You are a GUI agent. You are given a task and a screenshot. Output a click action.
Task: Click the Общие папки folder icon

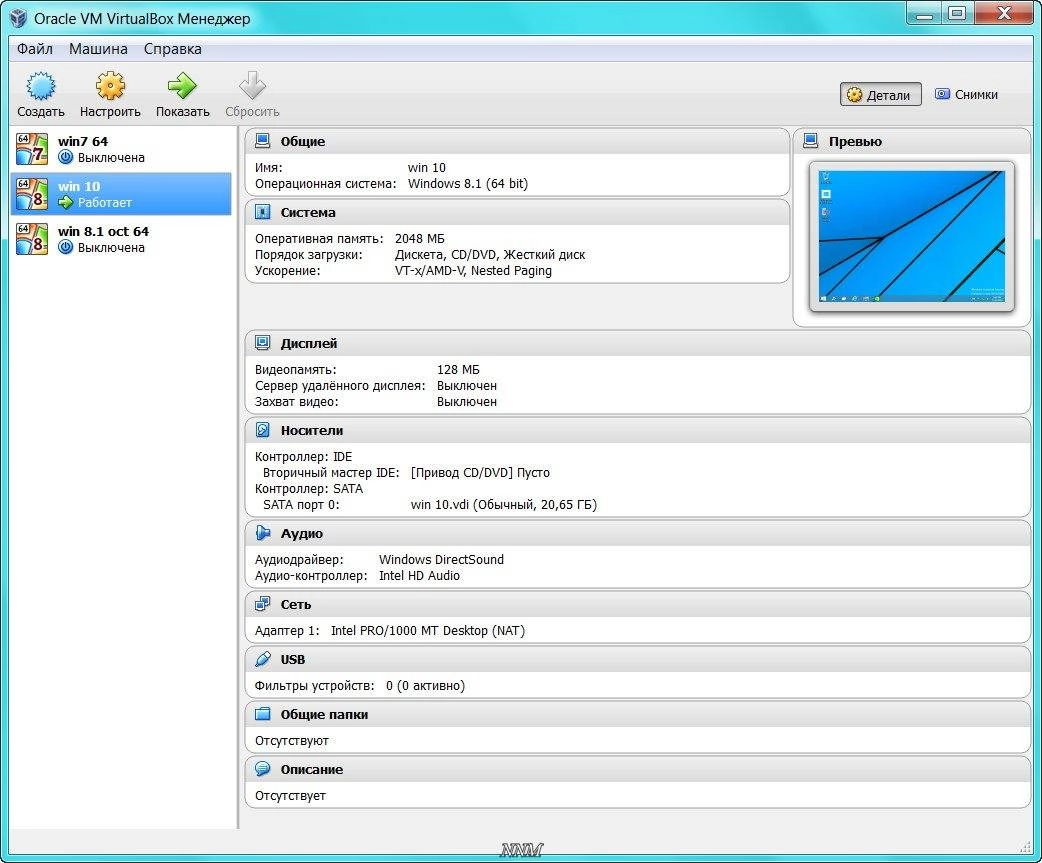click(x=262, y=714)
